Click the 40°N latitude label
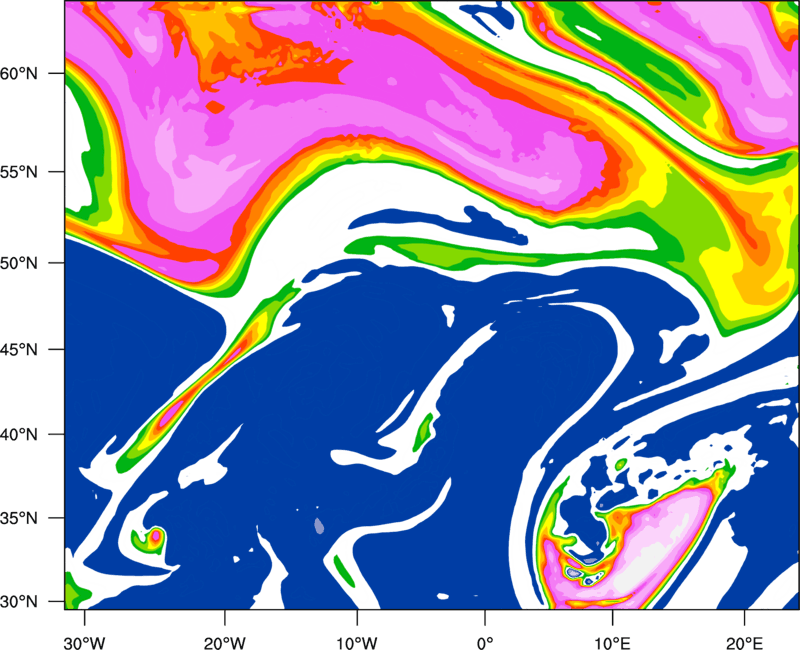 (x=19, y=435)
